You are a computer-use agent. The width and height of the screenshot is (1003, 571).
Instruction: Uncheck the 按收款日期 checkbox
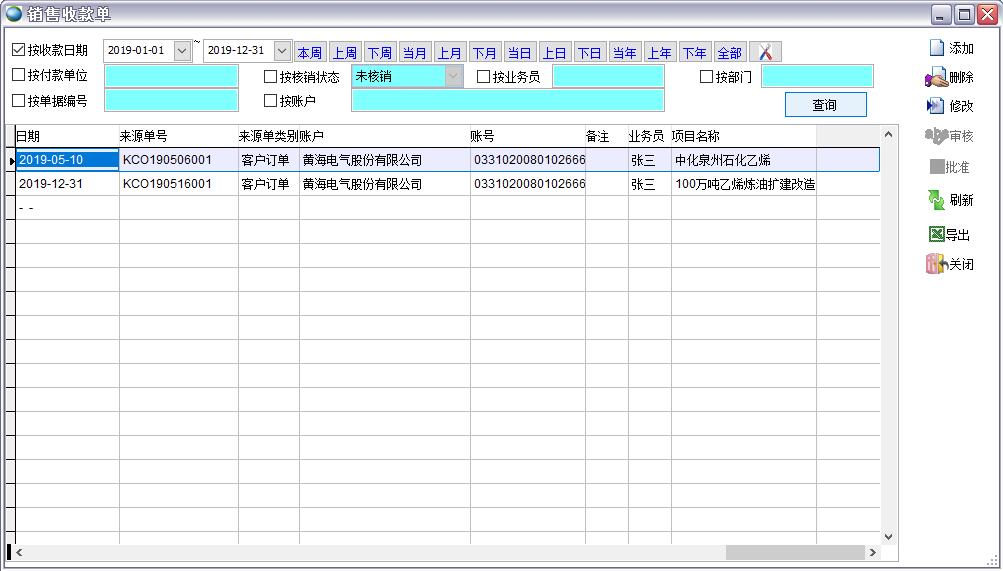point(19,50)
